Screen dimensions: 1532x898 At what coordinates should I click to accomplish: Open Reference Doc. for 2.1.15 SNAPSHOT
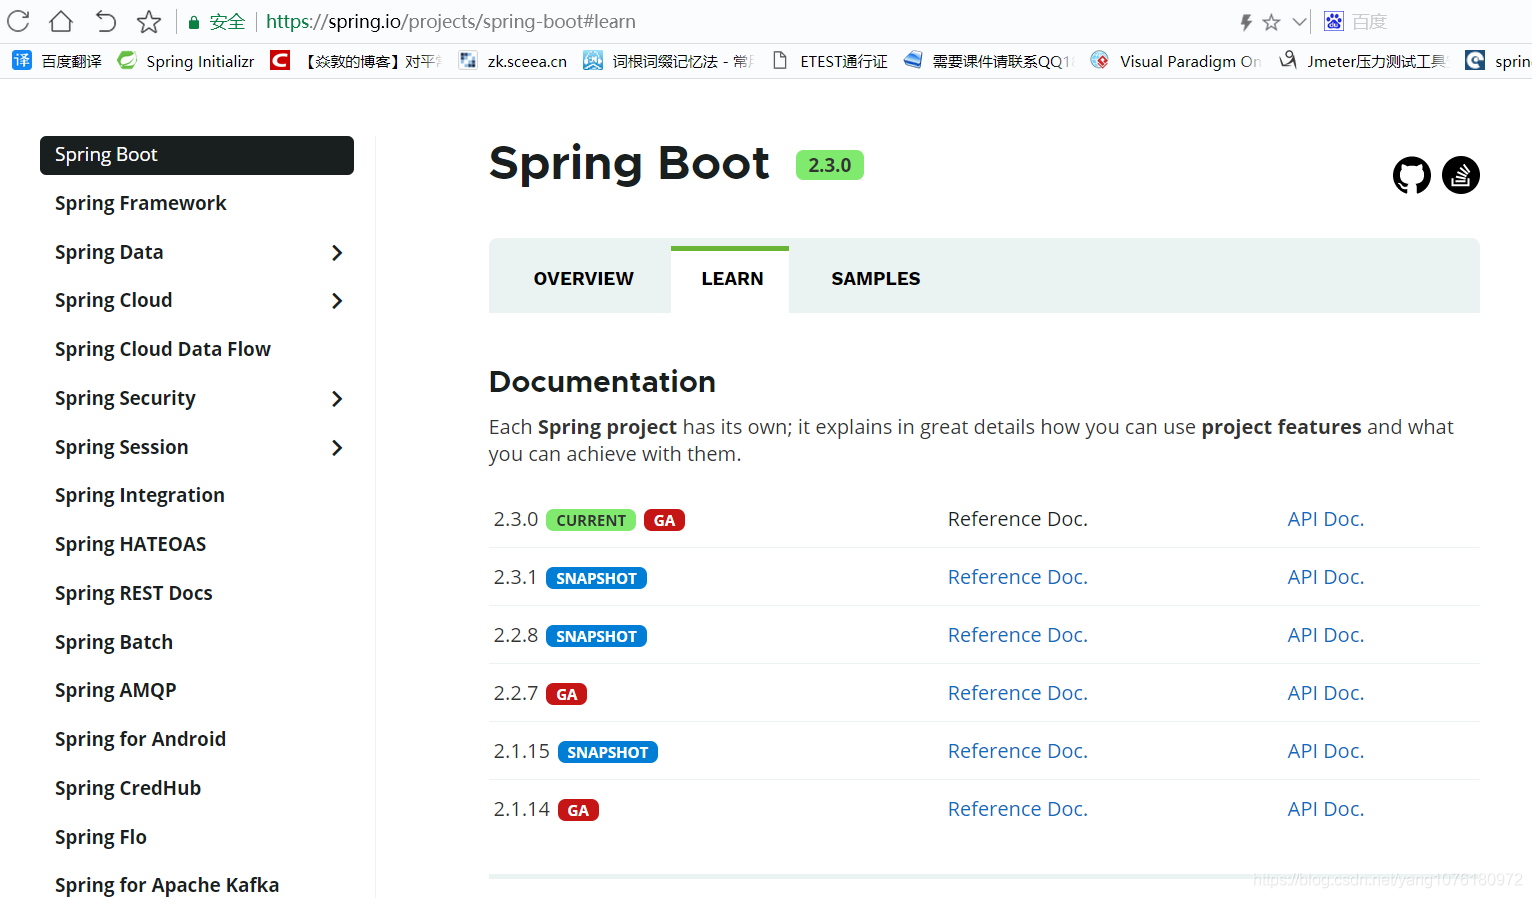click(x=1018, y=751)
